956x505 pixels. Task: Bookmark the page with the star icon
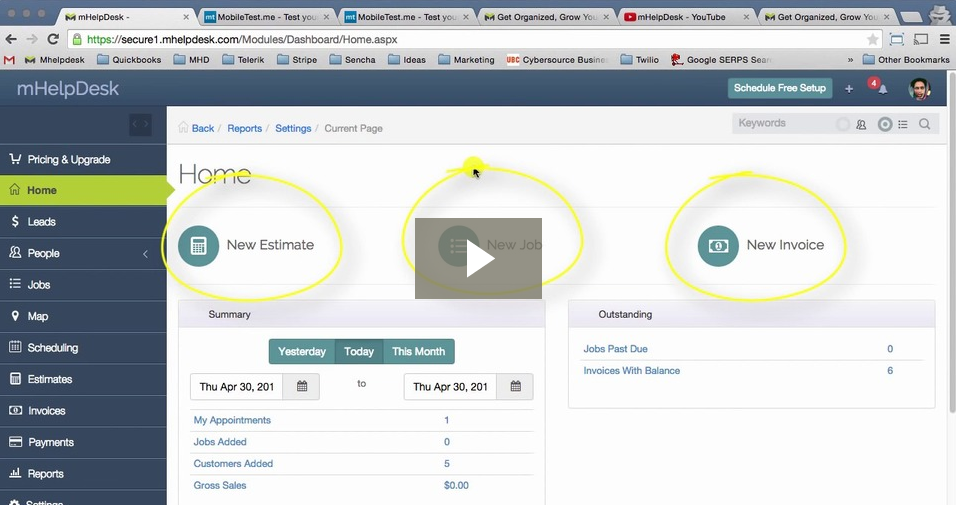tap(872, 40)
